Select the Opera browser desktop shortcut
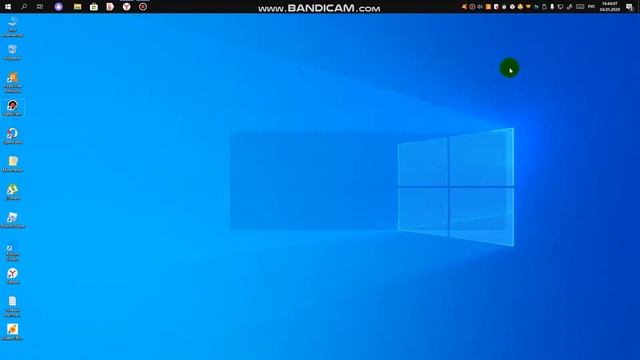Viewport: 640px width, 360px height. click(12, 136)
